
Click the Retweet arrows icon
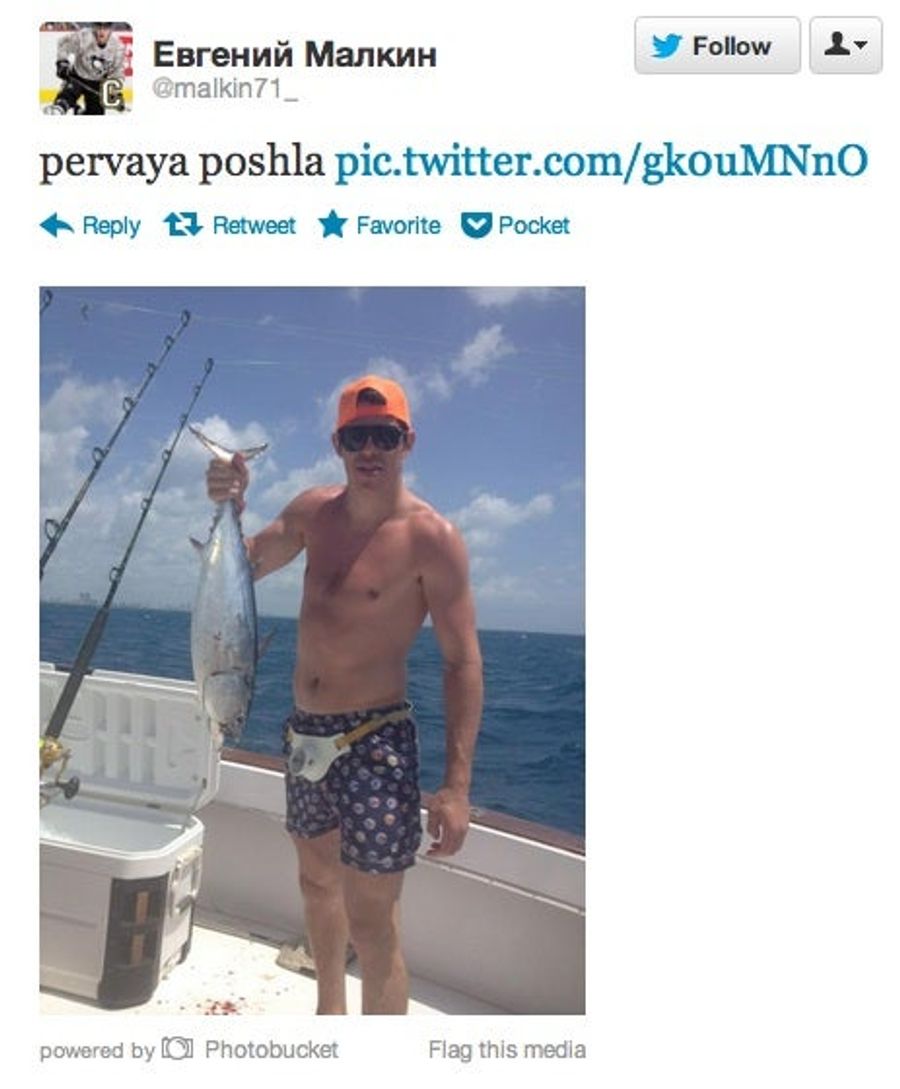[x=183, y=224]
